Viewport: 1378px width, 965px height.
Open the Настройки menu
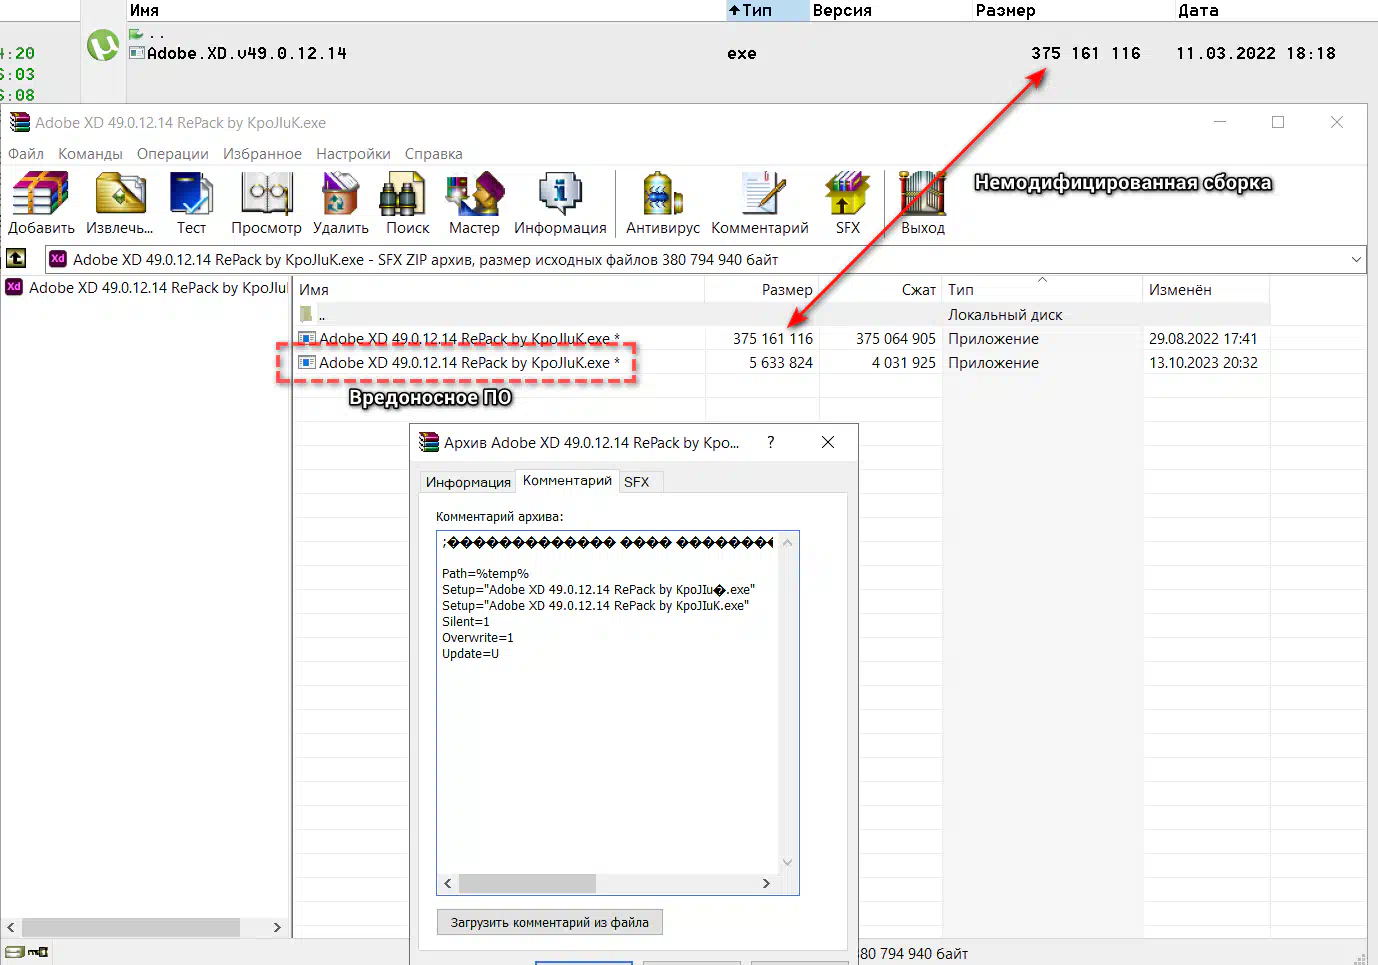[353, 154]
